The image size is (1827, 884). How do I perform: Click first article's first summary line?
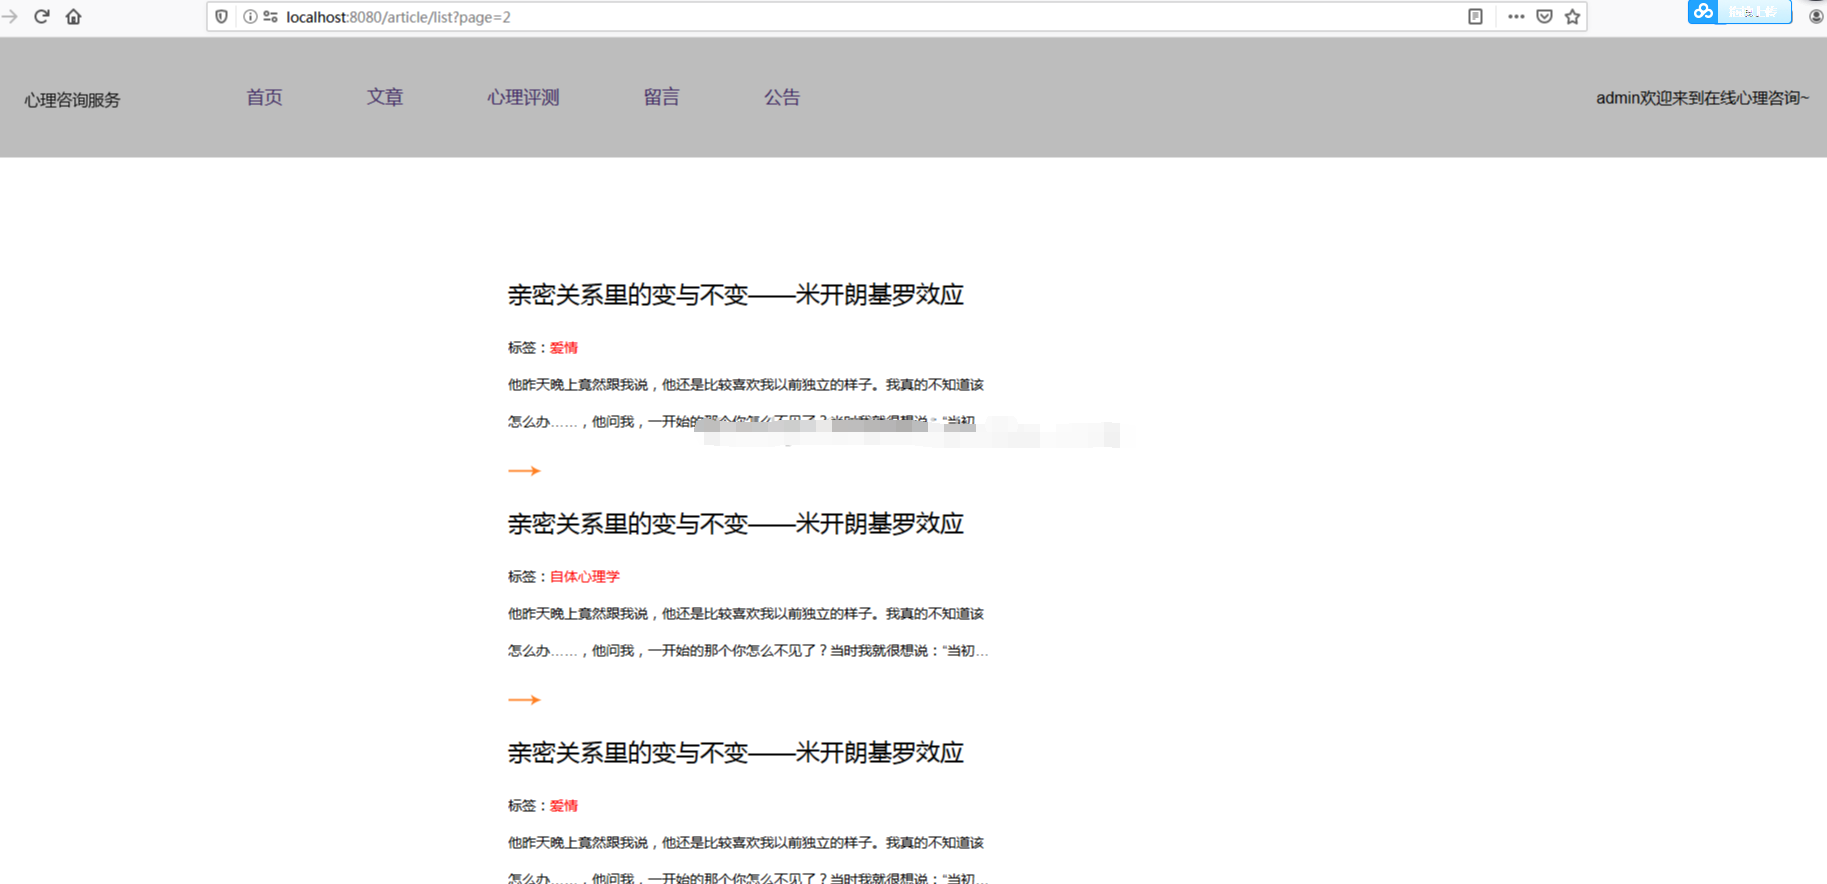click(745, 385)
